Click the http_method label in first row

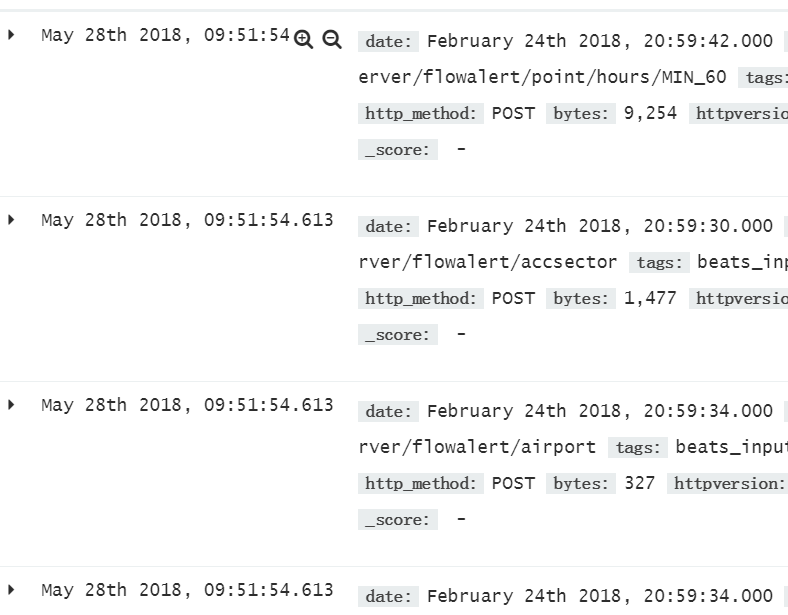pos(421,114)
